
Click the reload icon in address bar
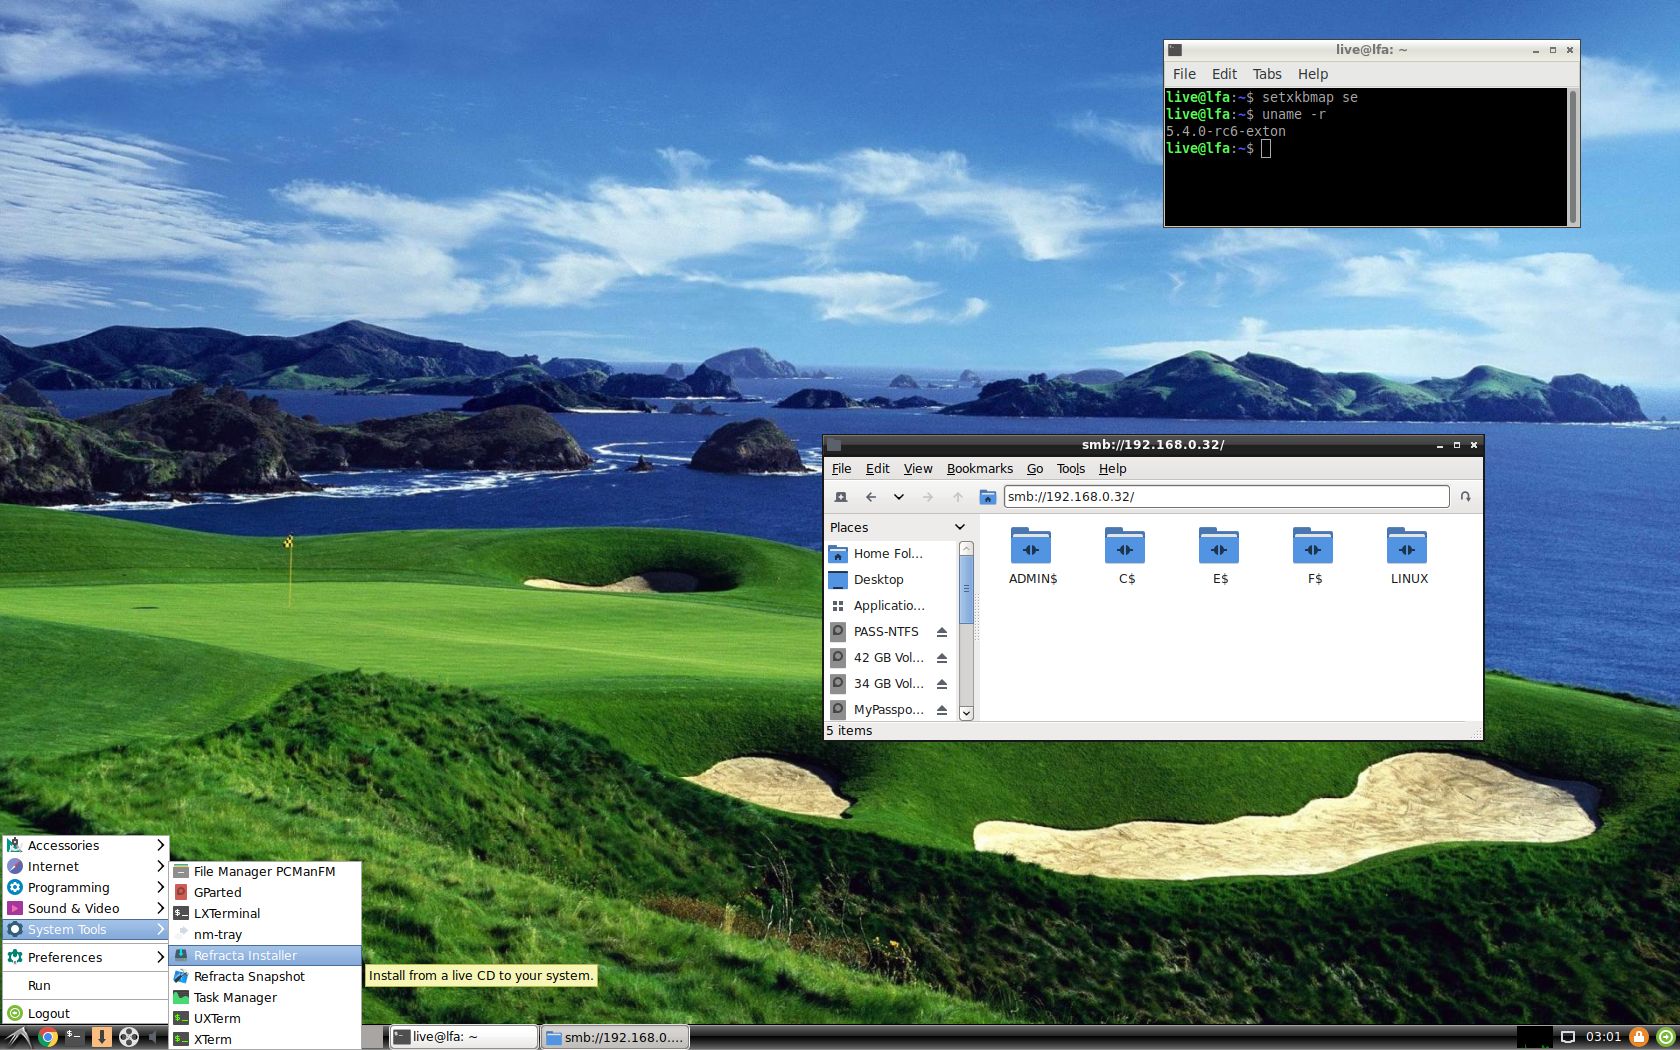(x=1465, y=496)
